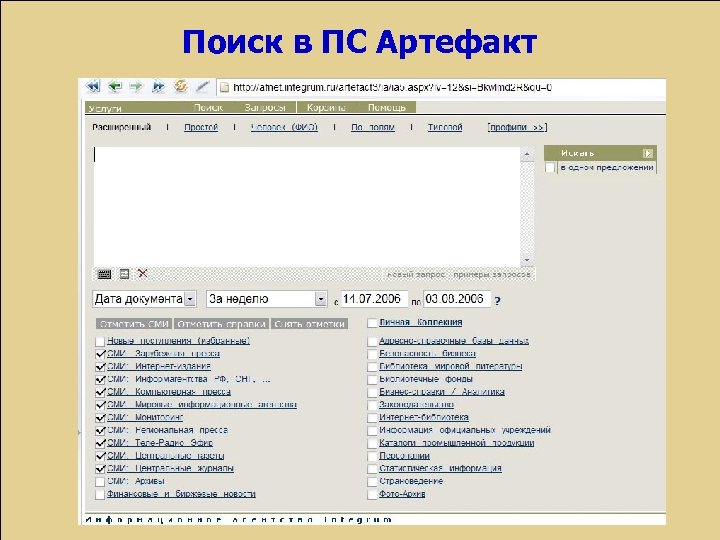This screenshot has width=720, height=540.
Task: Click the fast-forward browser icon
Action: (158, 86)
